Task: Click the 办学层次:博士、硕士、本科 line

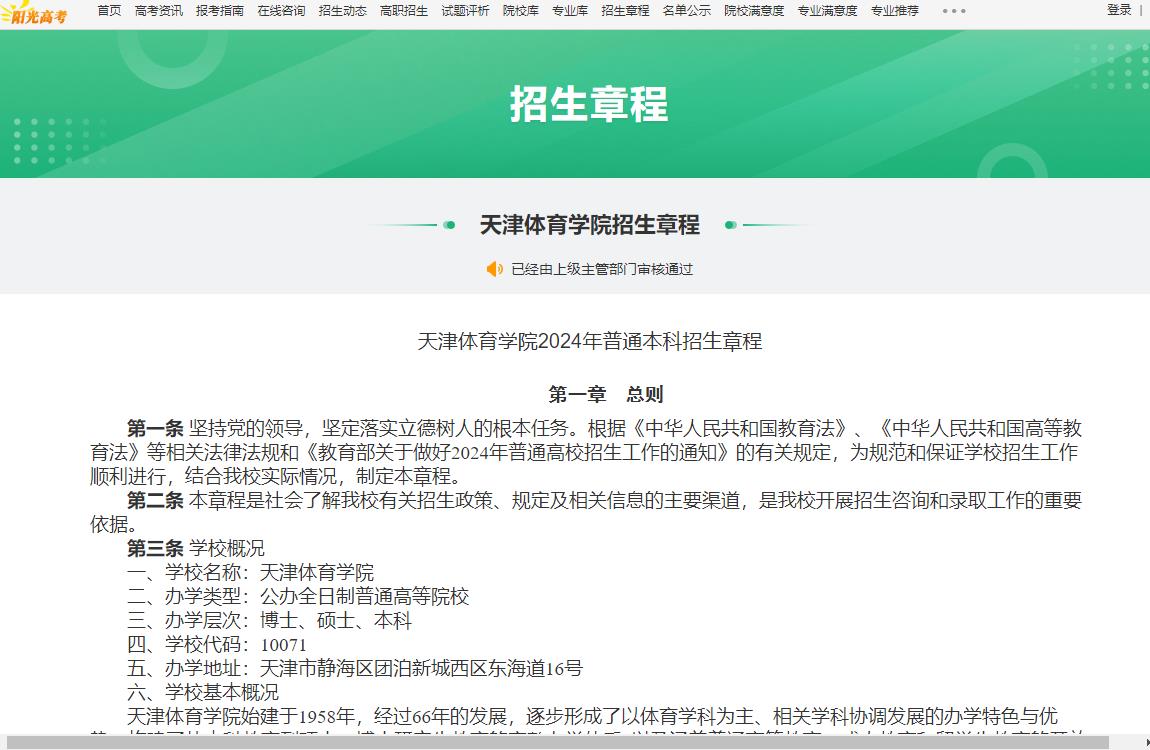Action: (269, 620)
